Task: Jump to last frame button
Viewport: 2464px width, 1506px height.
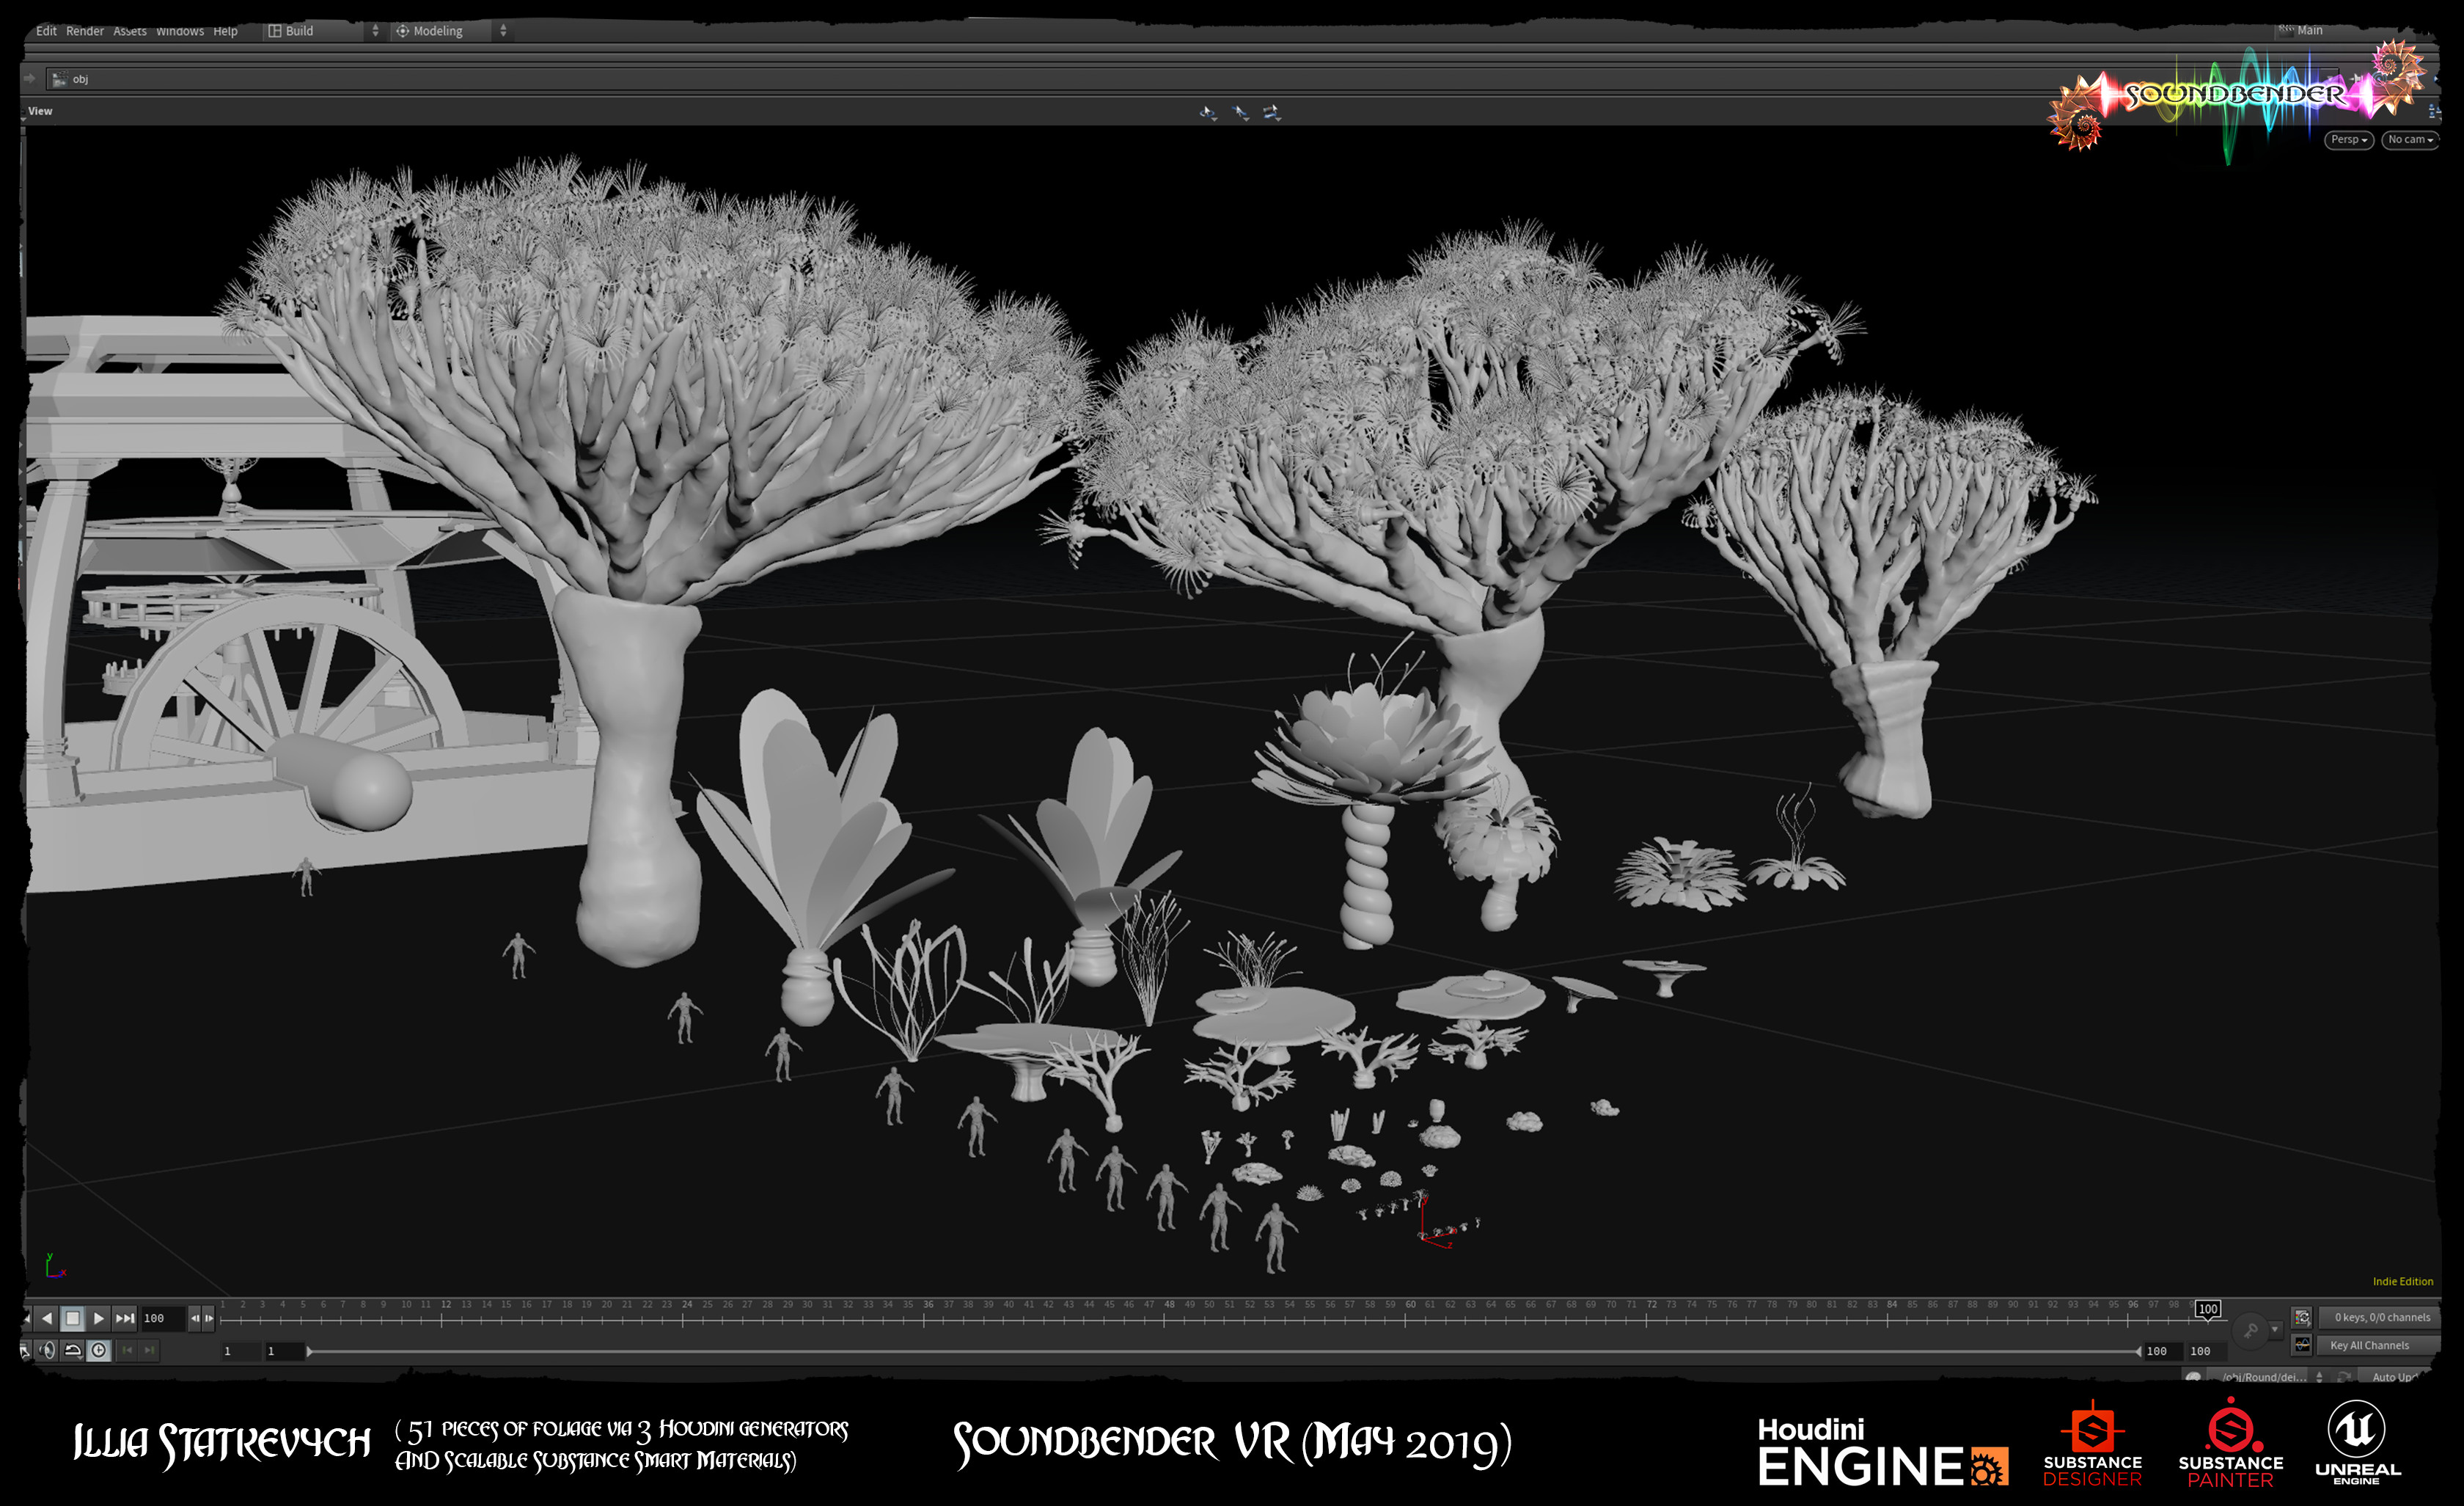Action: click(x=125, y=1318)
